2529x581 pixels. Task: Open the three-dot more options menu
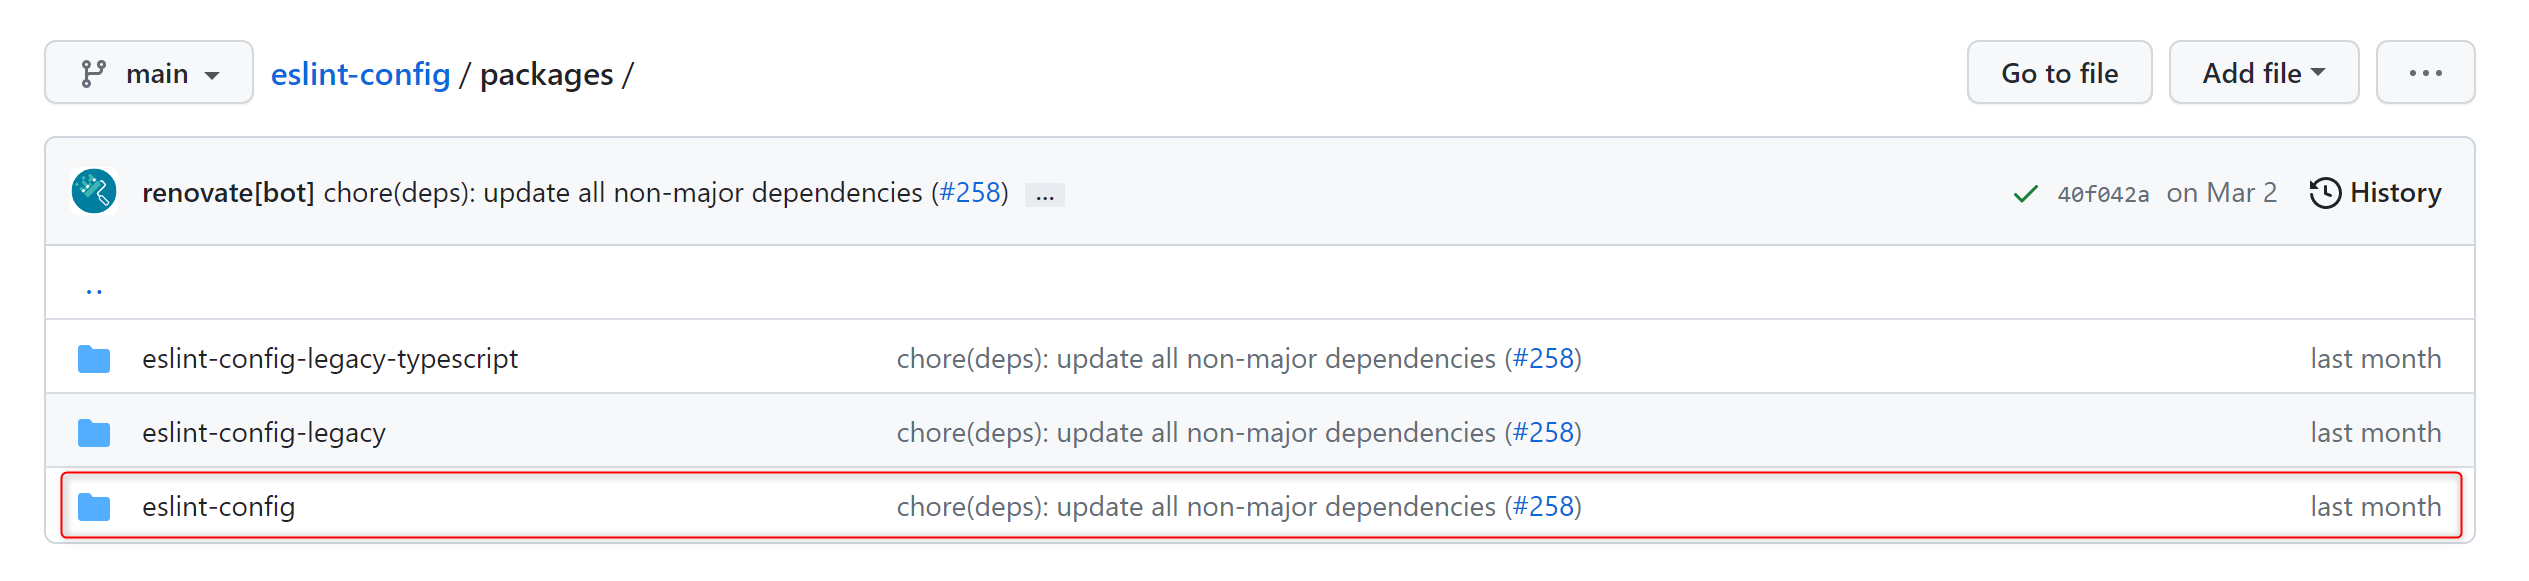click(x=2424, y=73)
